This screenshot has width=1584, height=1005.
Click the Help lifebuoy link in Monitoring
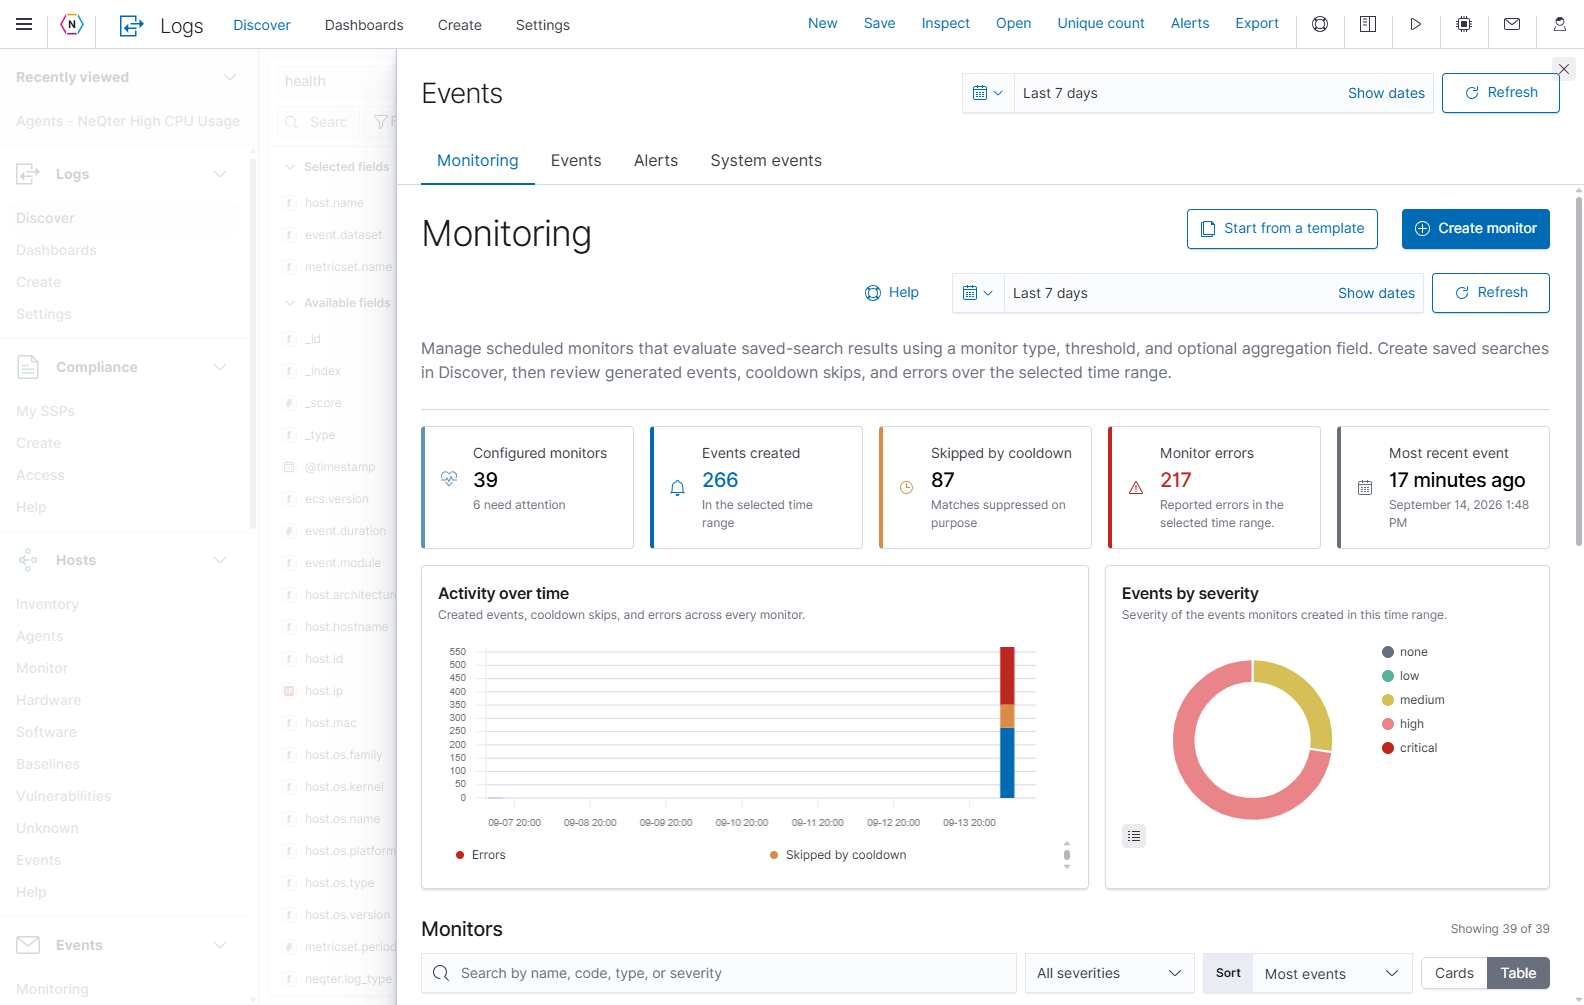point(892,293)
